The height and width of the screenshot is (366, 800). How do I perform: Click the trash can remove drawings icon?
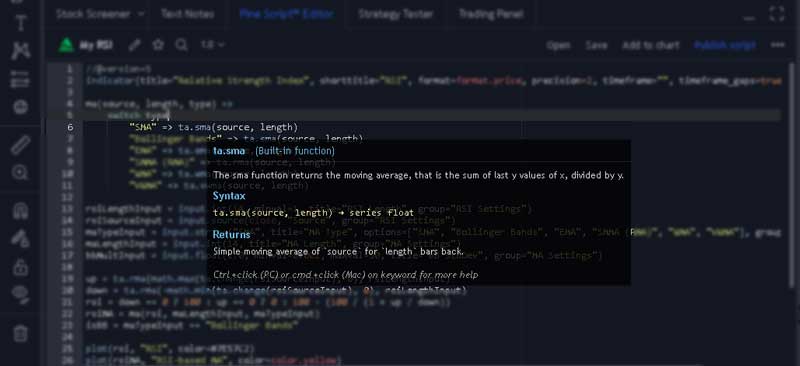tap(20, 334)
